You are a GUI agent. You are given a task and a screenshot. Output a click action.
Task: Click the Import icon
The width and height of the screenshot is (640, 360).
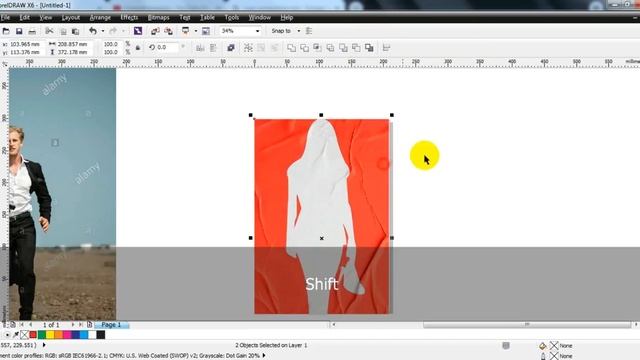click(155, 31)
